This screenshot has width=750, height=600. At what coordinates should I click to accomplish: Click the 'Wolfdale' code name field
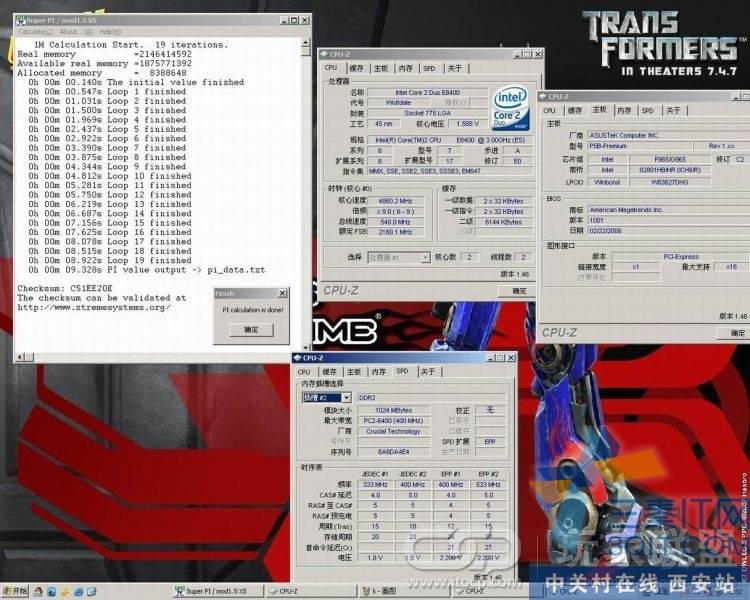(x=398, y=103)
